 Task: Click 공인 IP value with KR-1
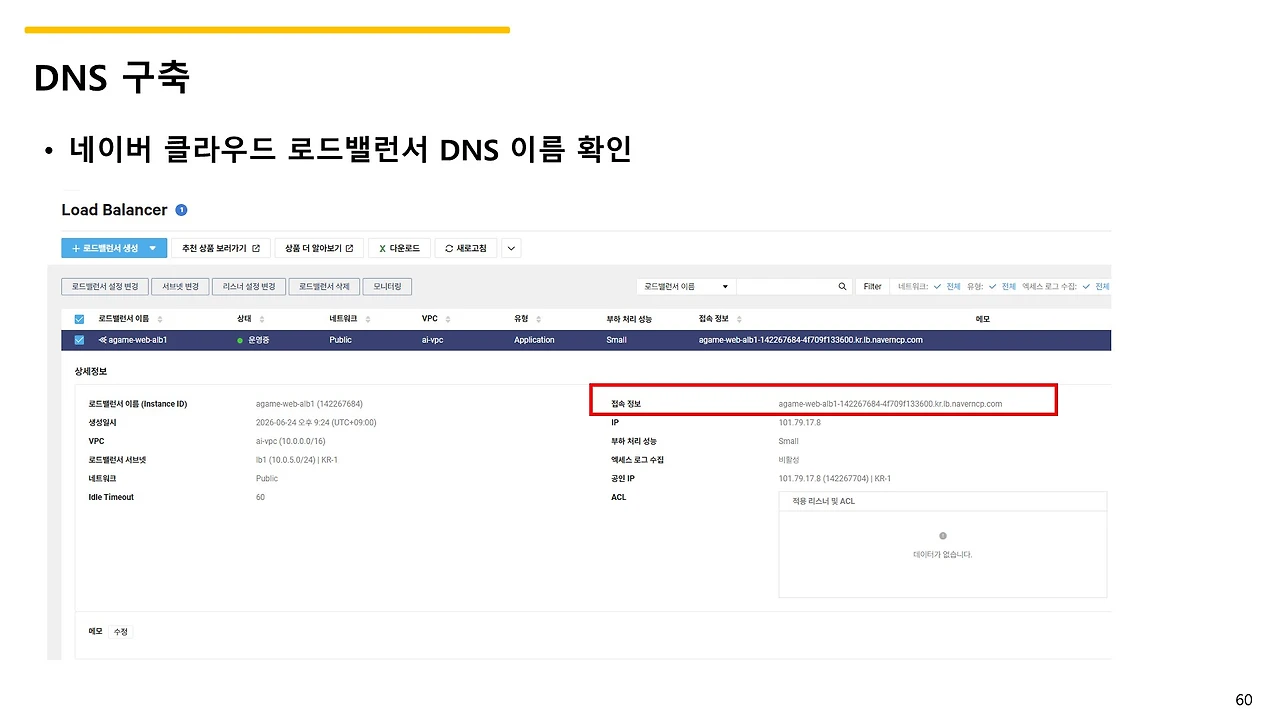(x=835, y=479)
